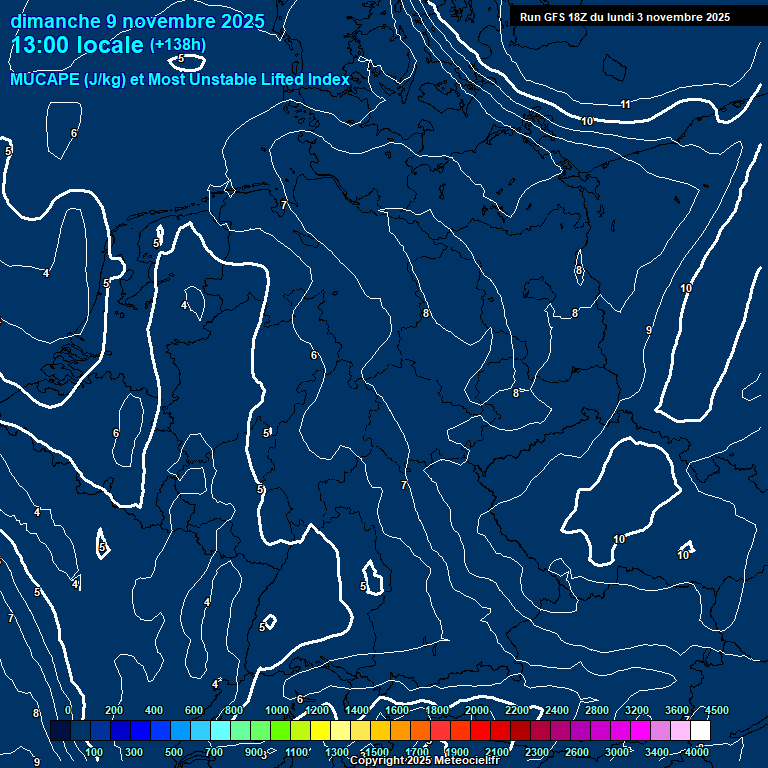768x768 pixels.
Task: Click the "11" contour label on the map
Action: click(x=625, y=104)
